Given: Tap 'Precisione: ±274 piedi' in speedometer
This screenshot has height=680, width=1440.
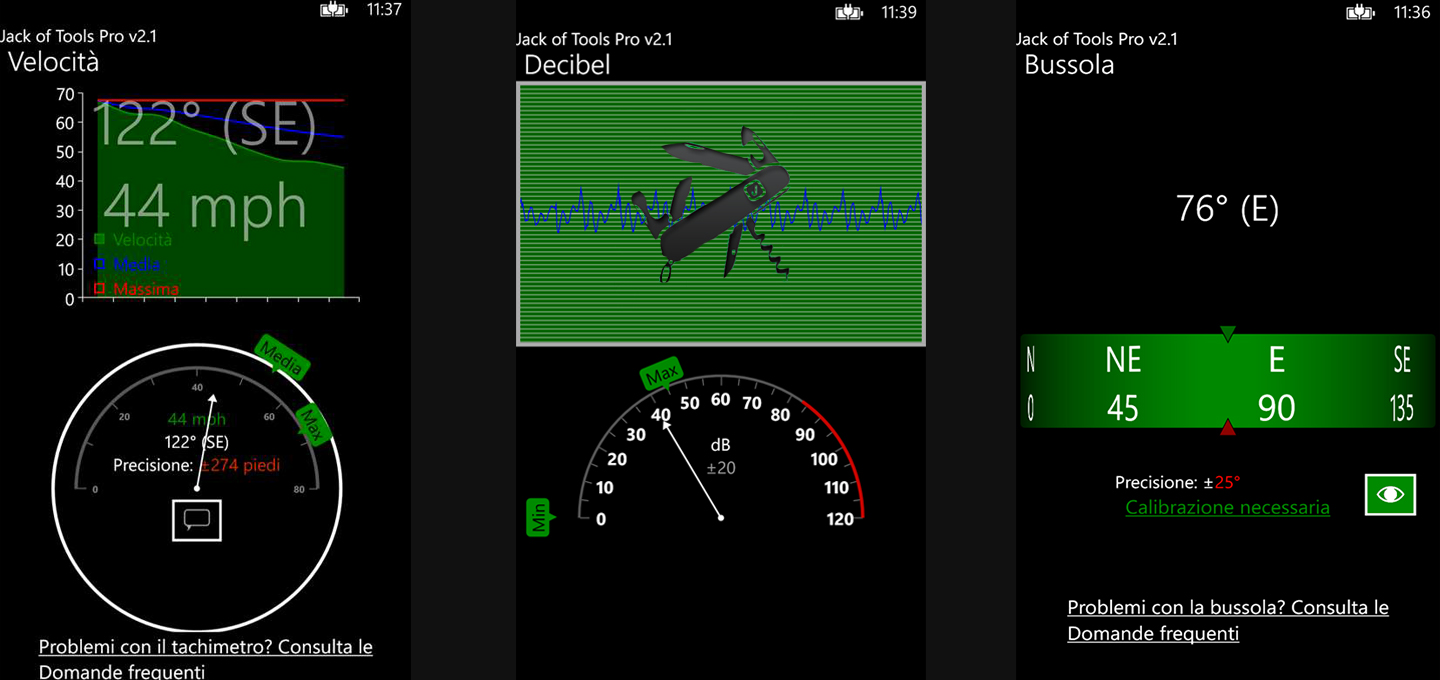Looking at the screenshot, I should click(197, 465).
